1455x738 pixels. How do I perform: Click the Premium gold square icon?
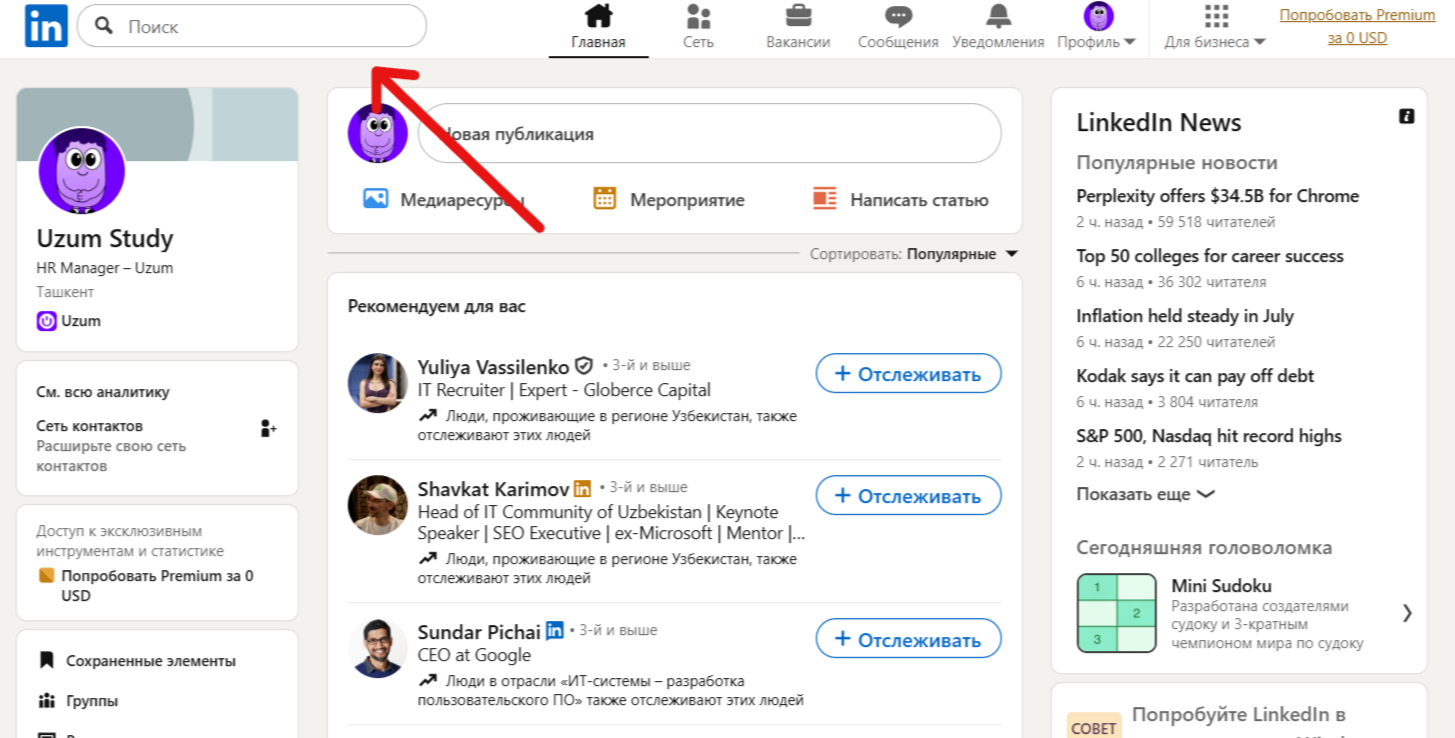click(x=46, y=575)
